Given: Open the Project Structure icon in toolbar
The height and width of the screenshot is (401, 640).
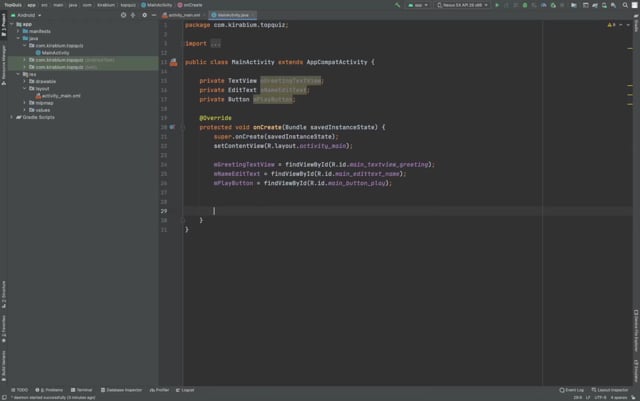Looking at the screenshot, I should point(573,5).
